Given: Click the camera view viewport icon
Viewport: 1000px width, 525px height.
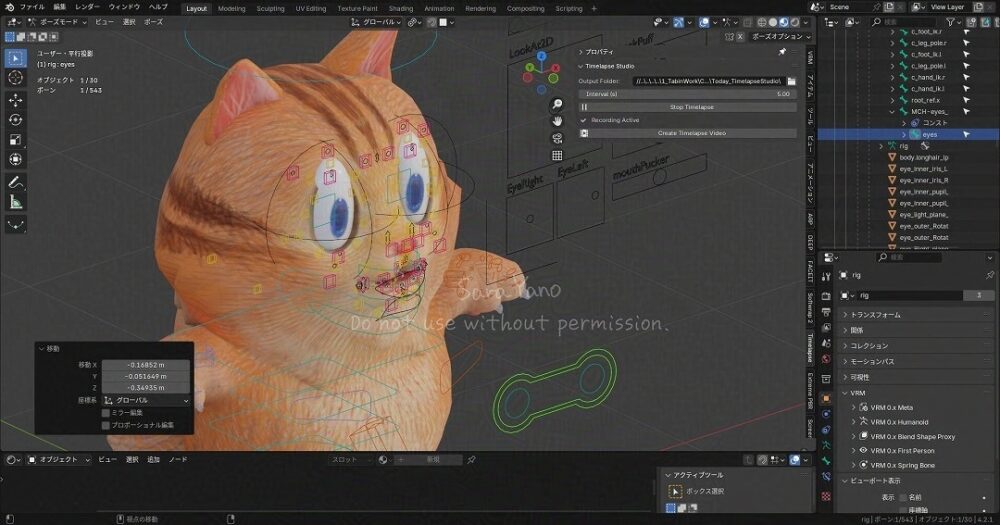Looking at the screenshot, I should [557, 138].
